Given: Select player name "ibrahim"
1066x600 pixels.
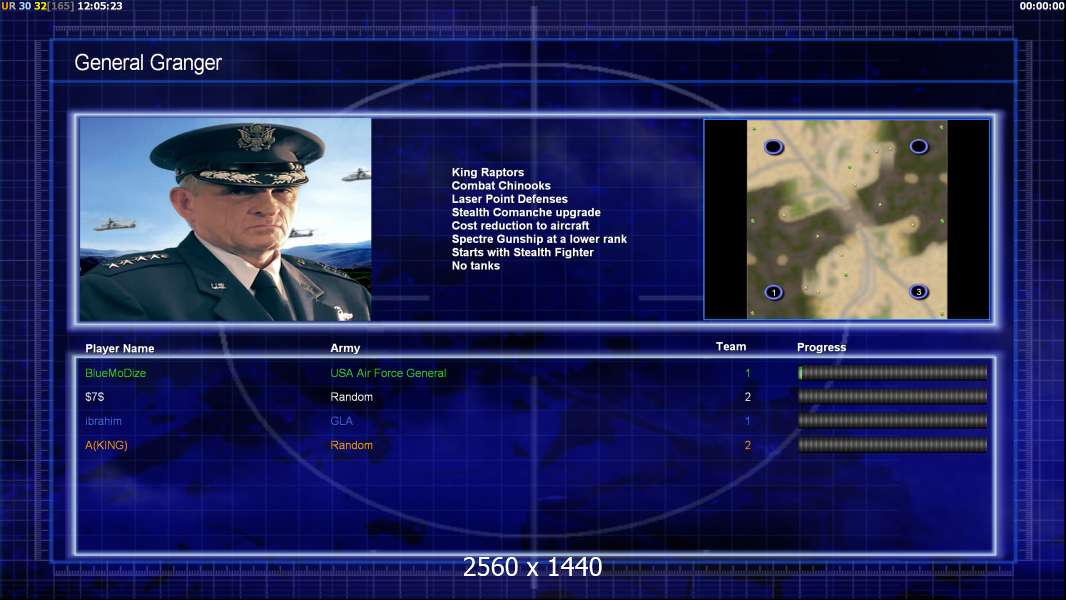Looking at the screenshot, I should tap(103, 421).
